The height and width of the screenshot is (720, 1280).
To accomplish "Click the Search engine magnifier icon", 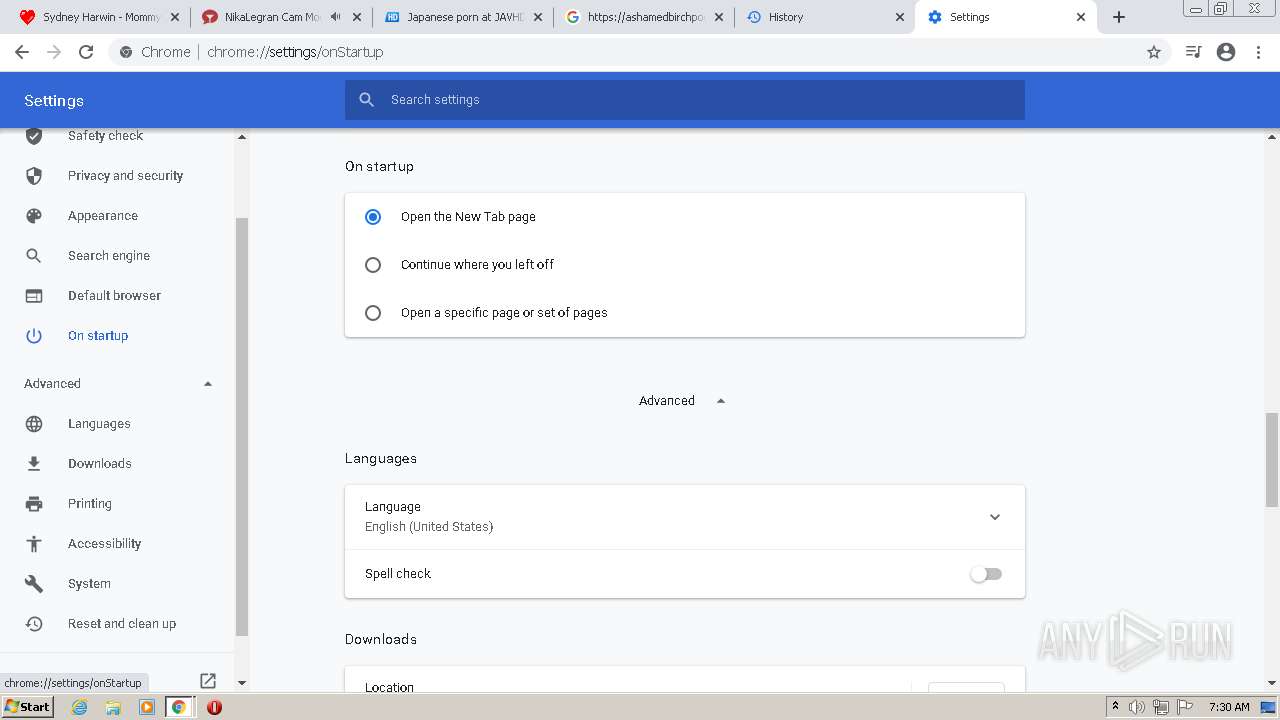I will 34,256.
